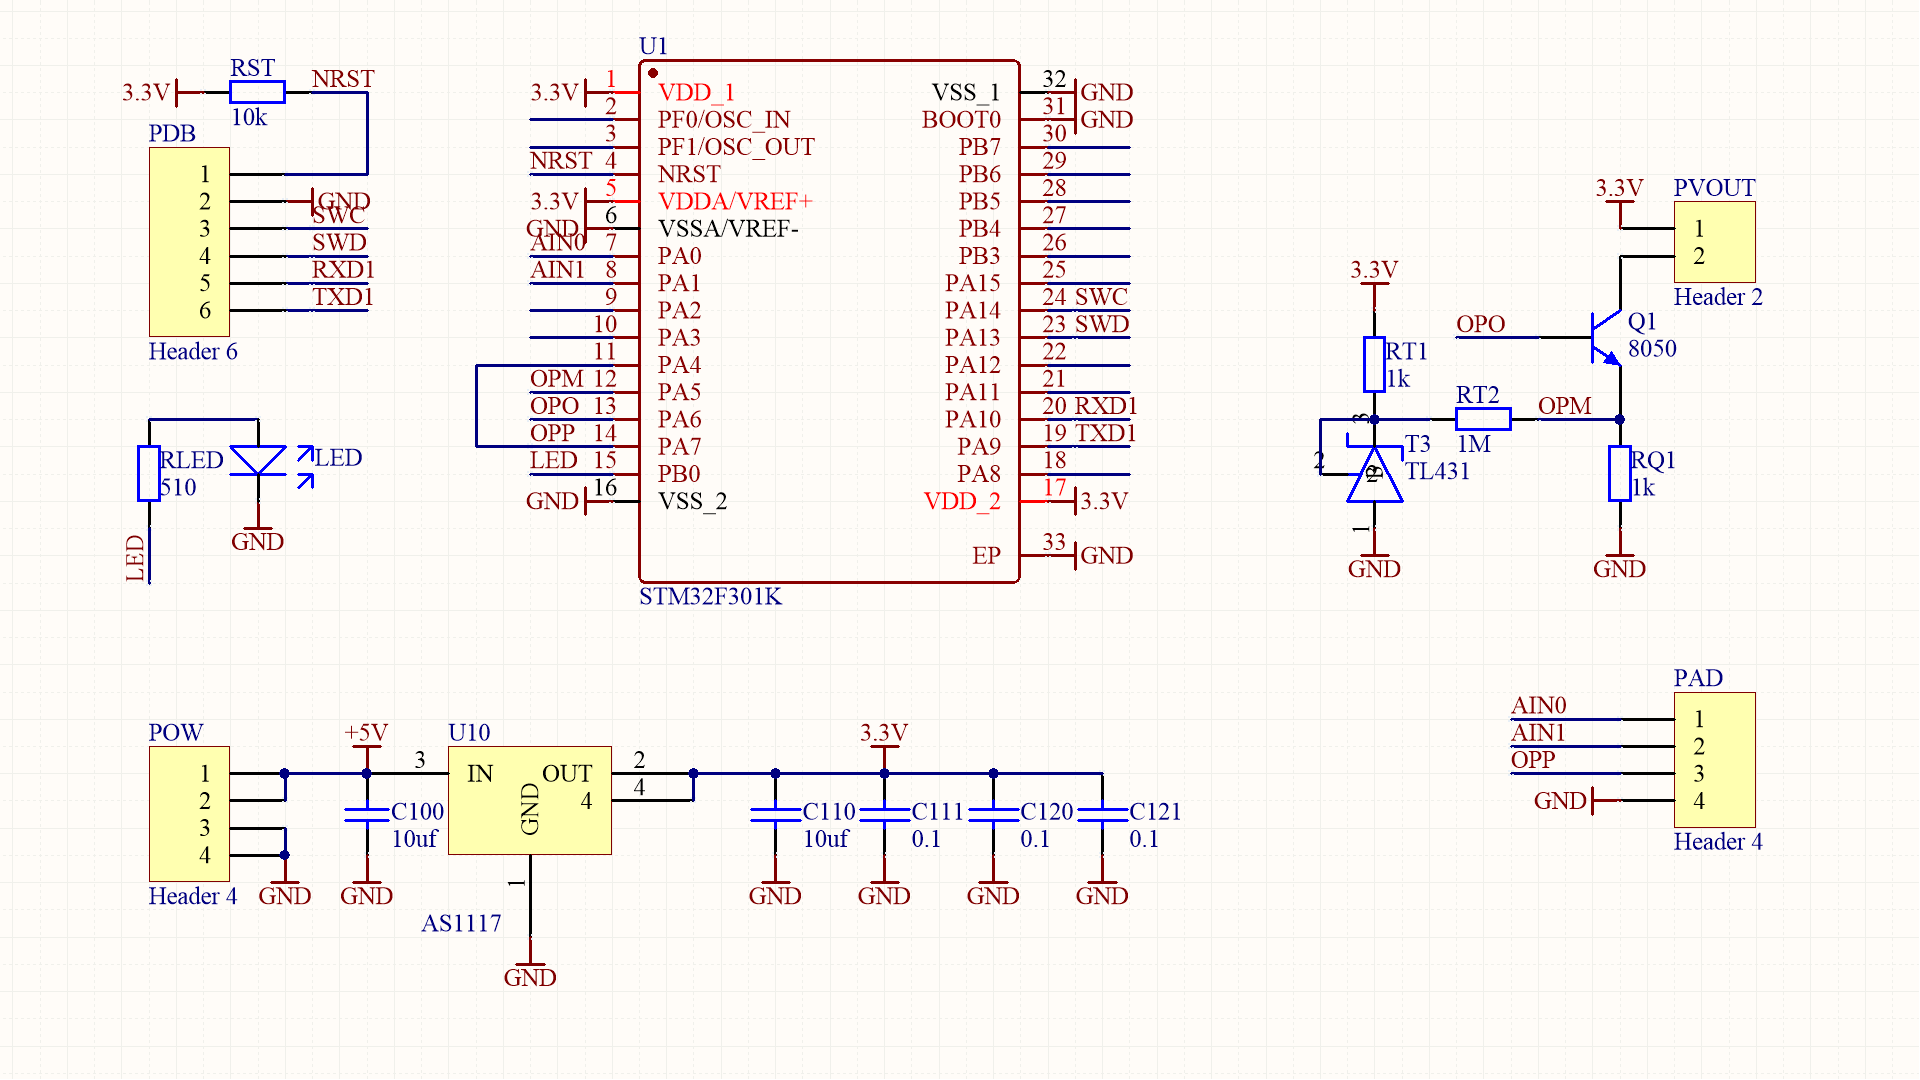Image resolution: width=1920 pixels, height=1080 pixels.
Task: Click the PDB Header 6 connector body
Action: point(189,242)
